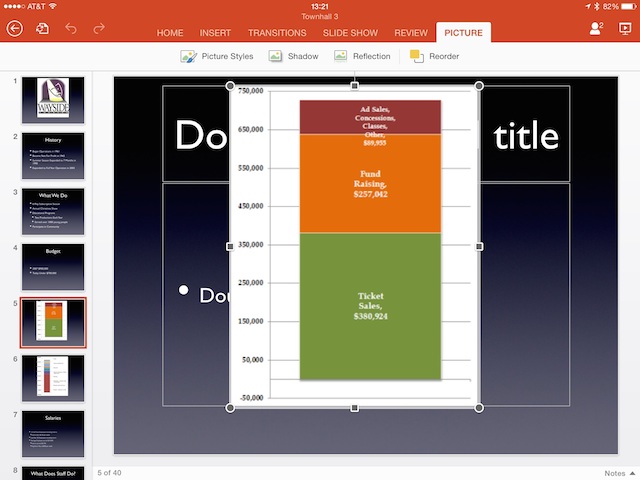Open the REVIEW tab
Screen dimensions: 640x480
coord(411,33)
